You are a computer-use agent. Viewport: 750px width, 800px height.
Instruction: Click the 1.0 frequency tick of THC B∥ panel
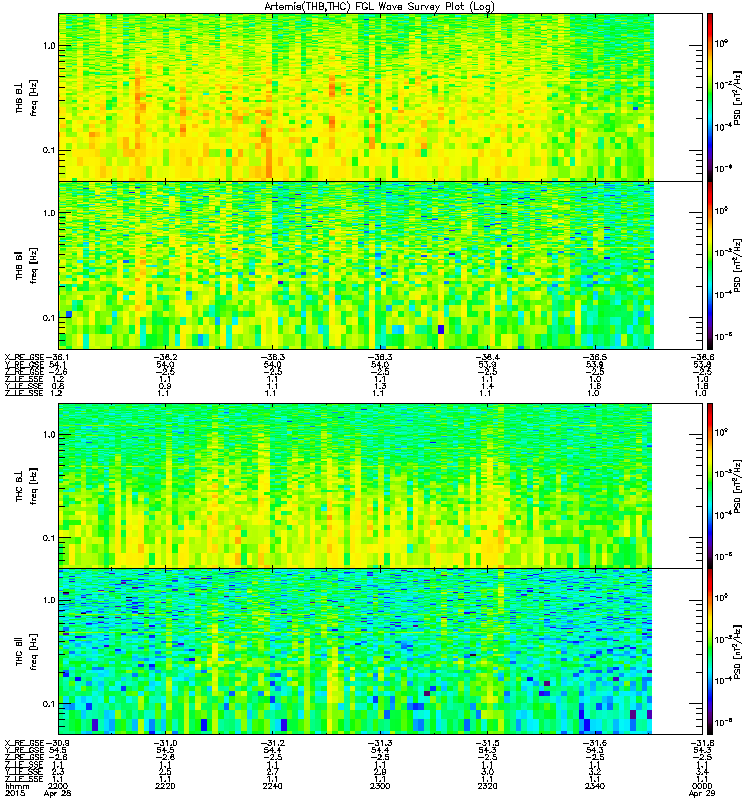pos(49,600)
